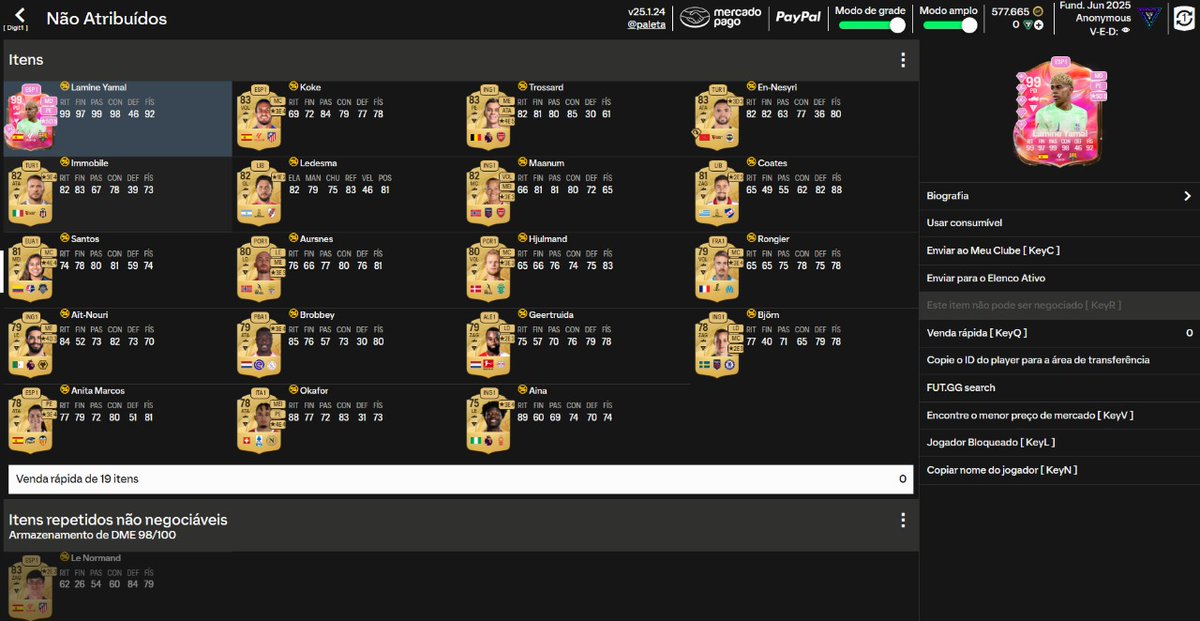Select the Anita Marcos player item
This screenshot has width=1200, height=621.
pos(118,423)
